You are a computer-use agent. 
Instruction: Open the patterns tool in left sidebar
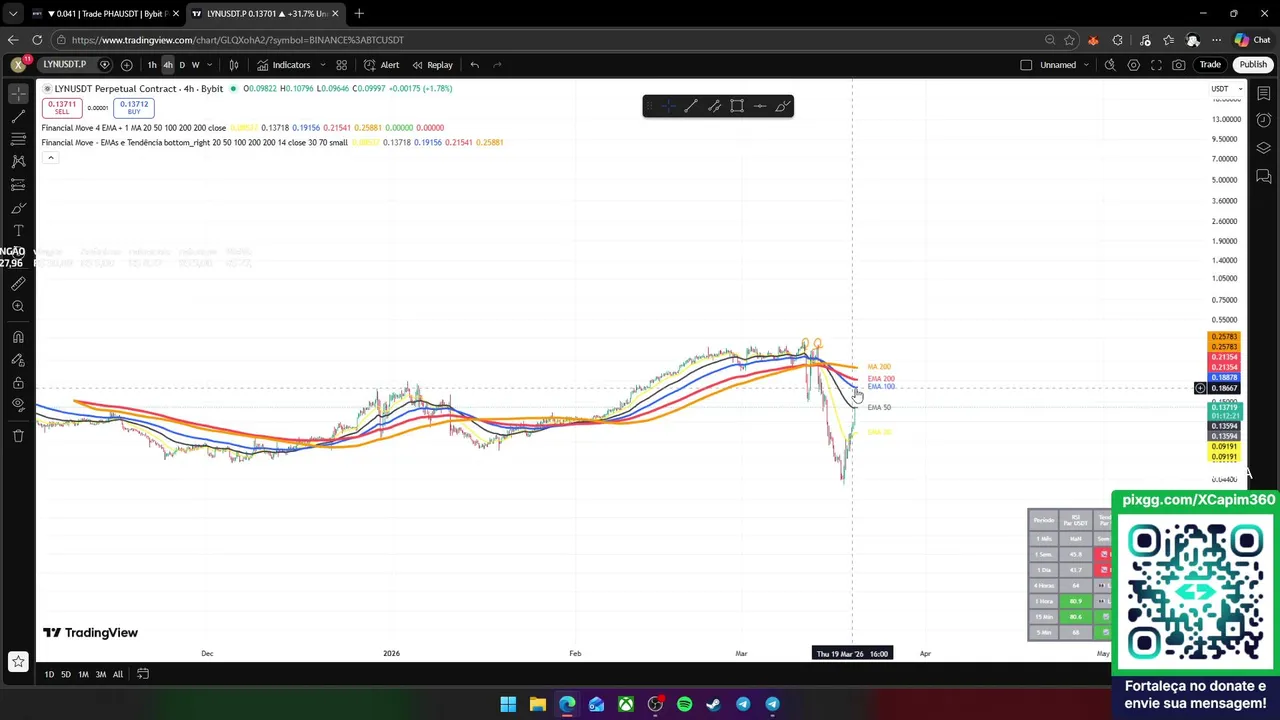pos(18,161)
